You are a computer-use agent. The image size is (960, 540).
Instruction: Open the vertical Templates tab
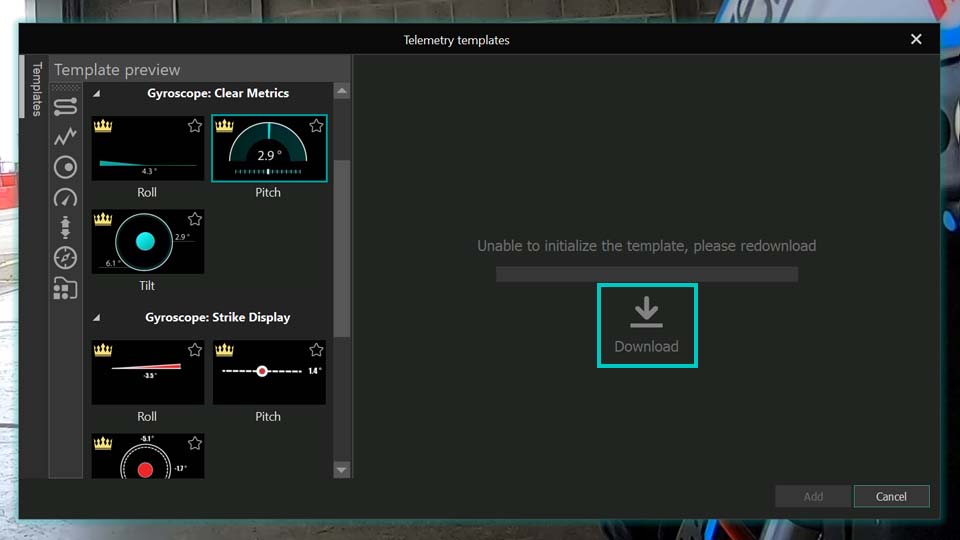click(37, 90)
